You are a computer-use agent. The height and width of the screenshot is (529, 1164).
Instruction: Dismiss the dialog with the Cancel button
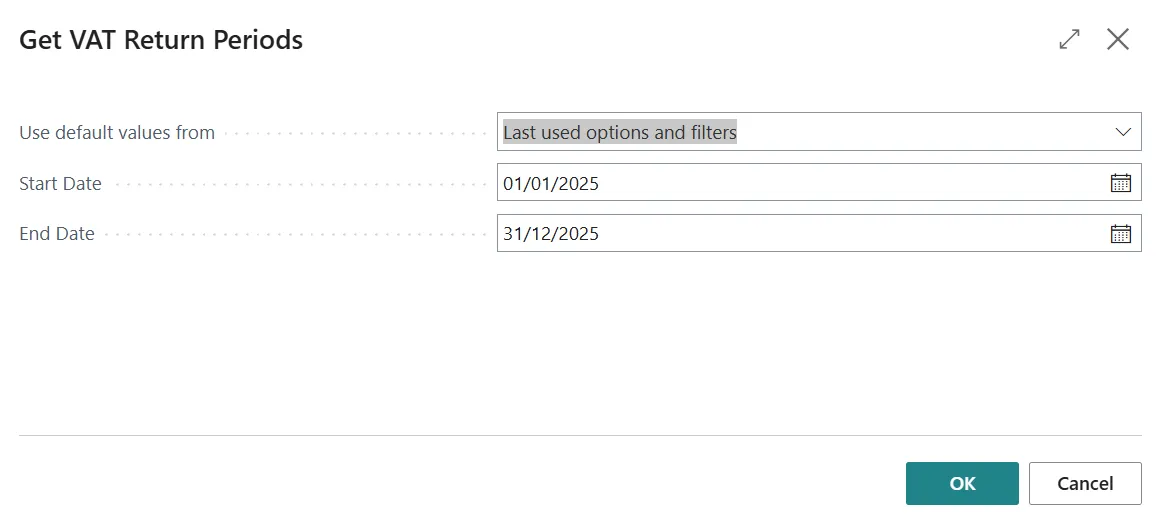point(1085,484)
